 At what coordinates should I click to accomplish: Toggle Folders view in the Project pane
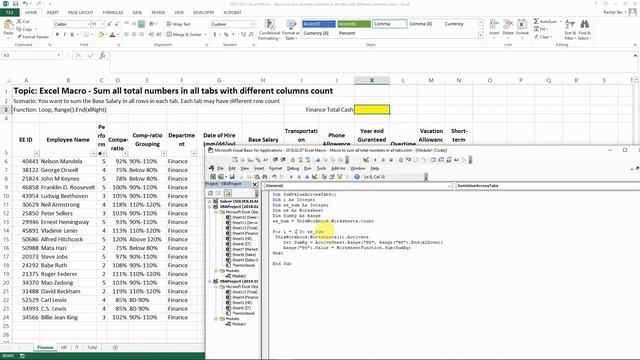point(228,193)
